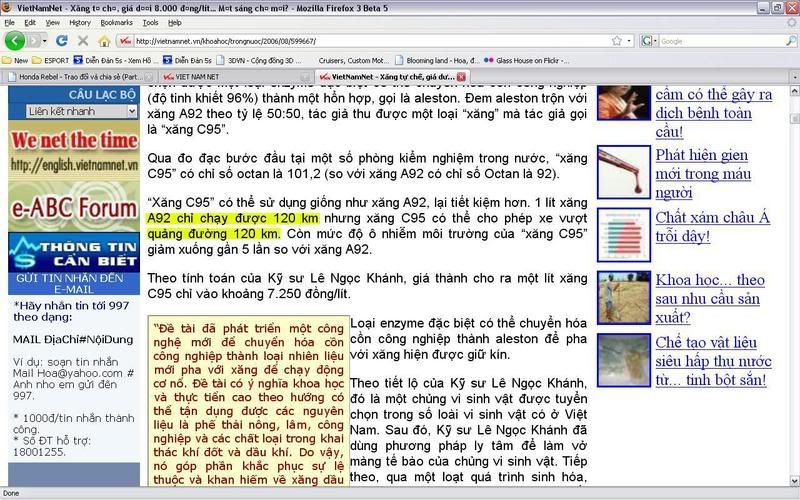
Task: Click the hand gesture thumbnail image
Action: point(624,103)
